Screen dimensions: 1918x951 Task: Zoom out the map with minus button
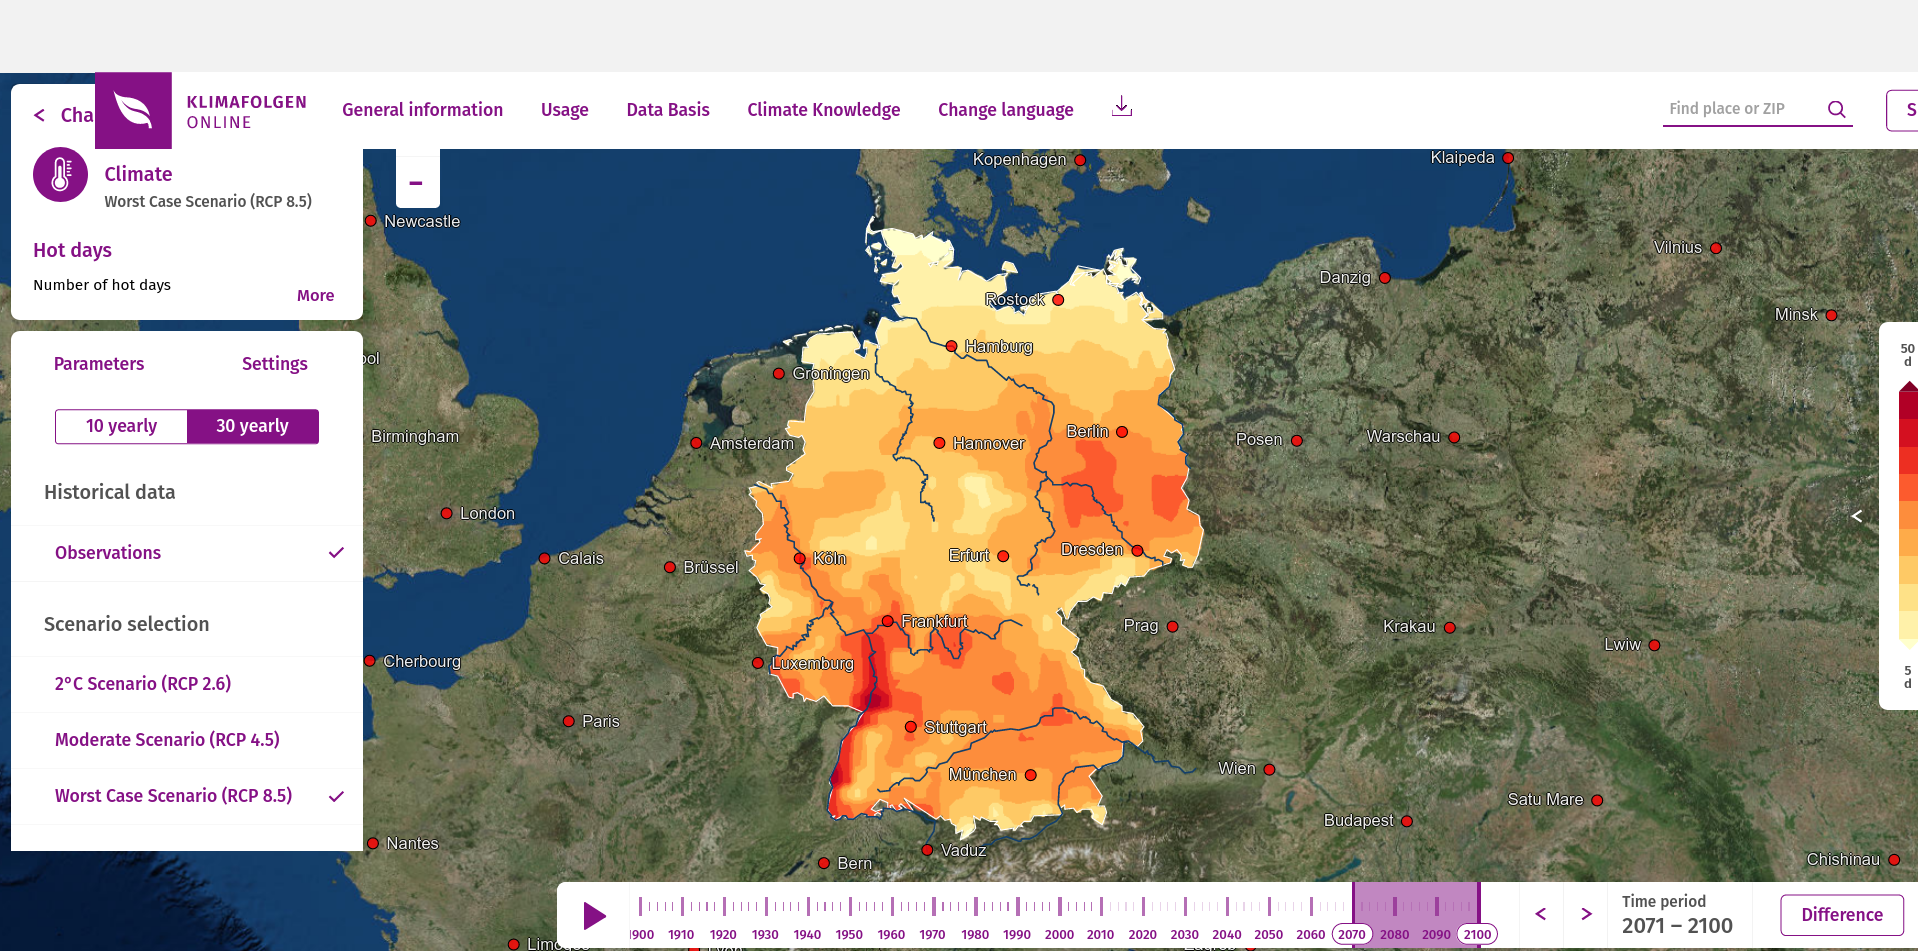point(416,183)
